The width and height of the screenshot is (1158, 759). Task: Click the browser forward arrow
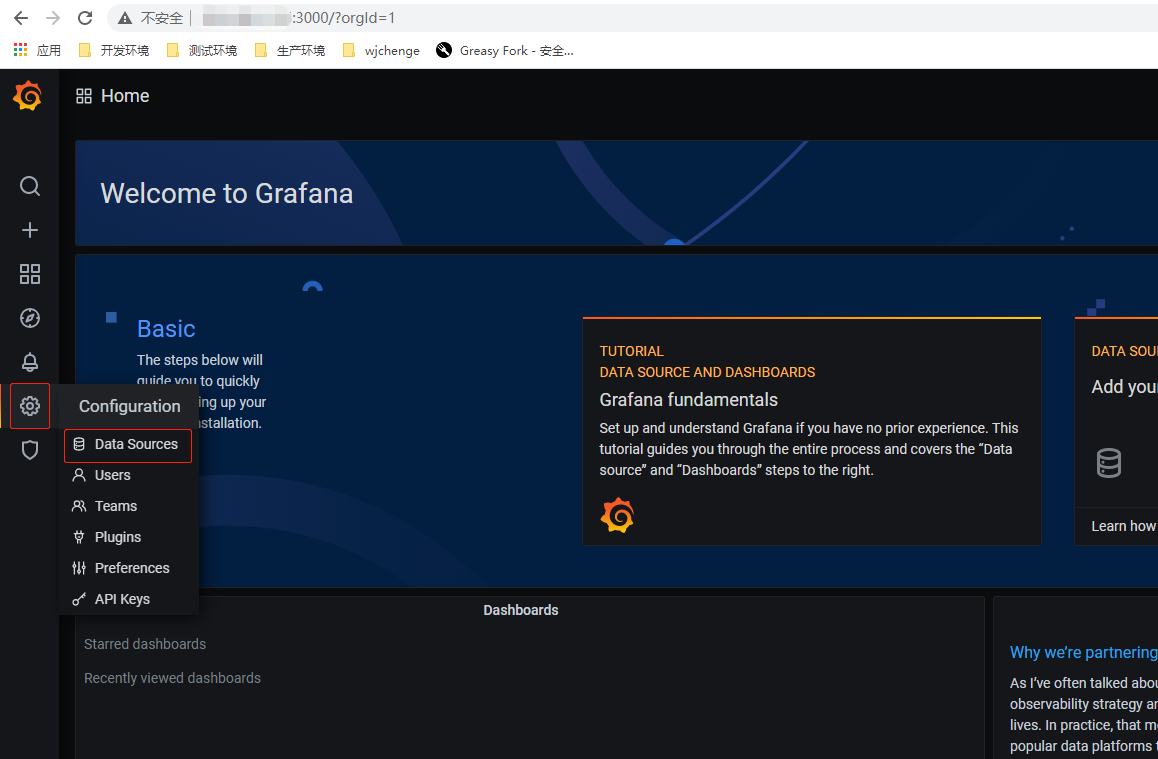[53, 18]
